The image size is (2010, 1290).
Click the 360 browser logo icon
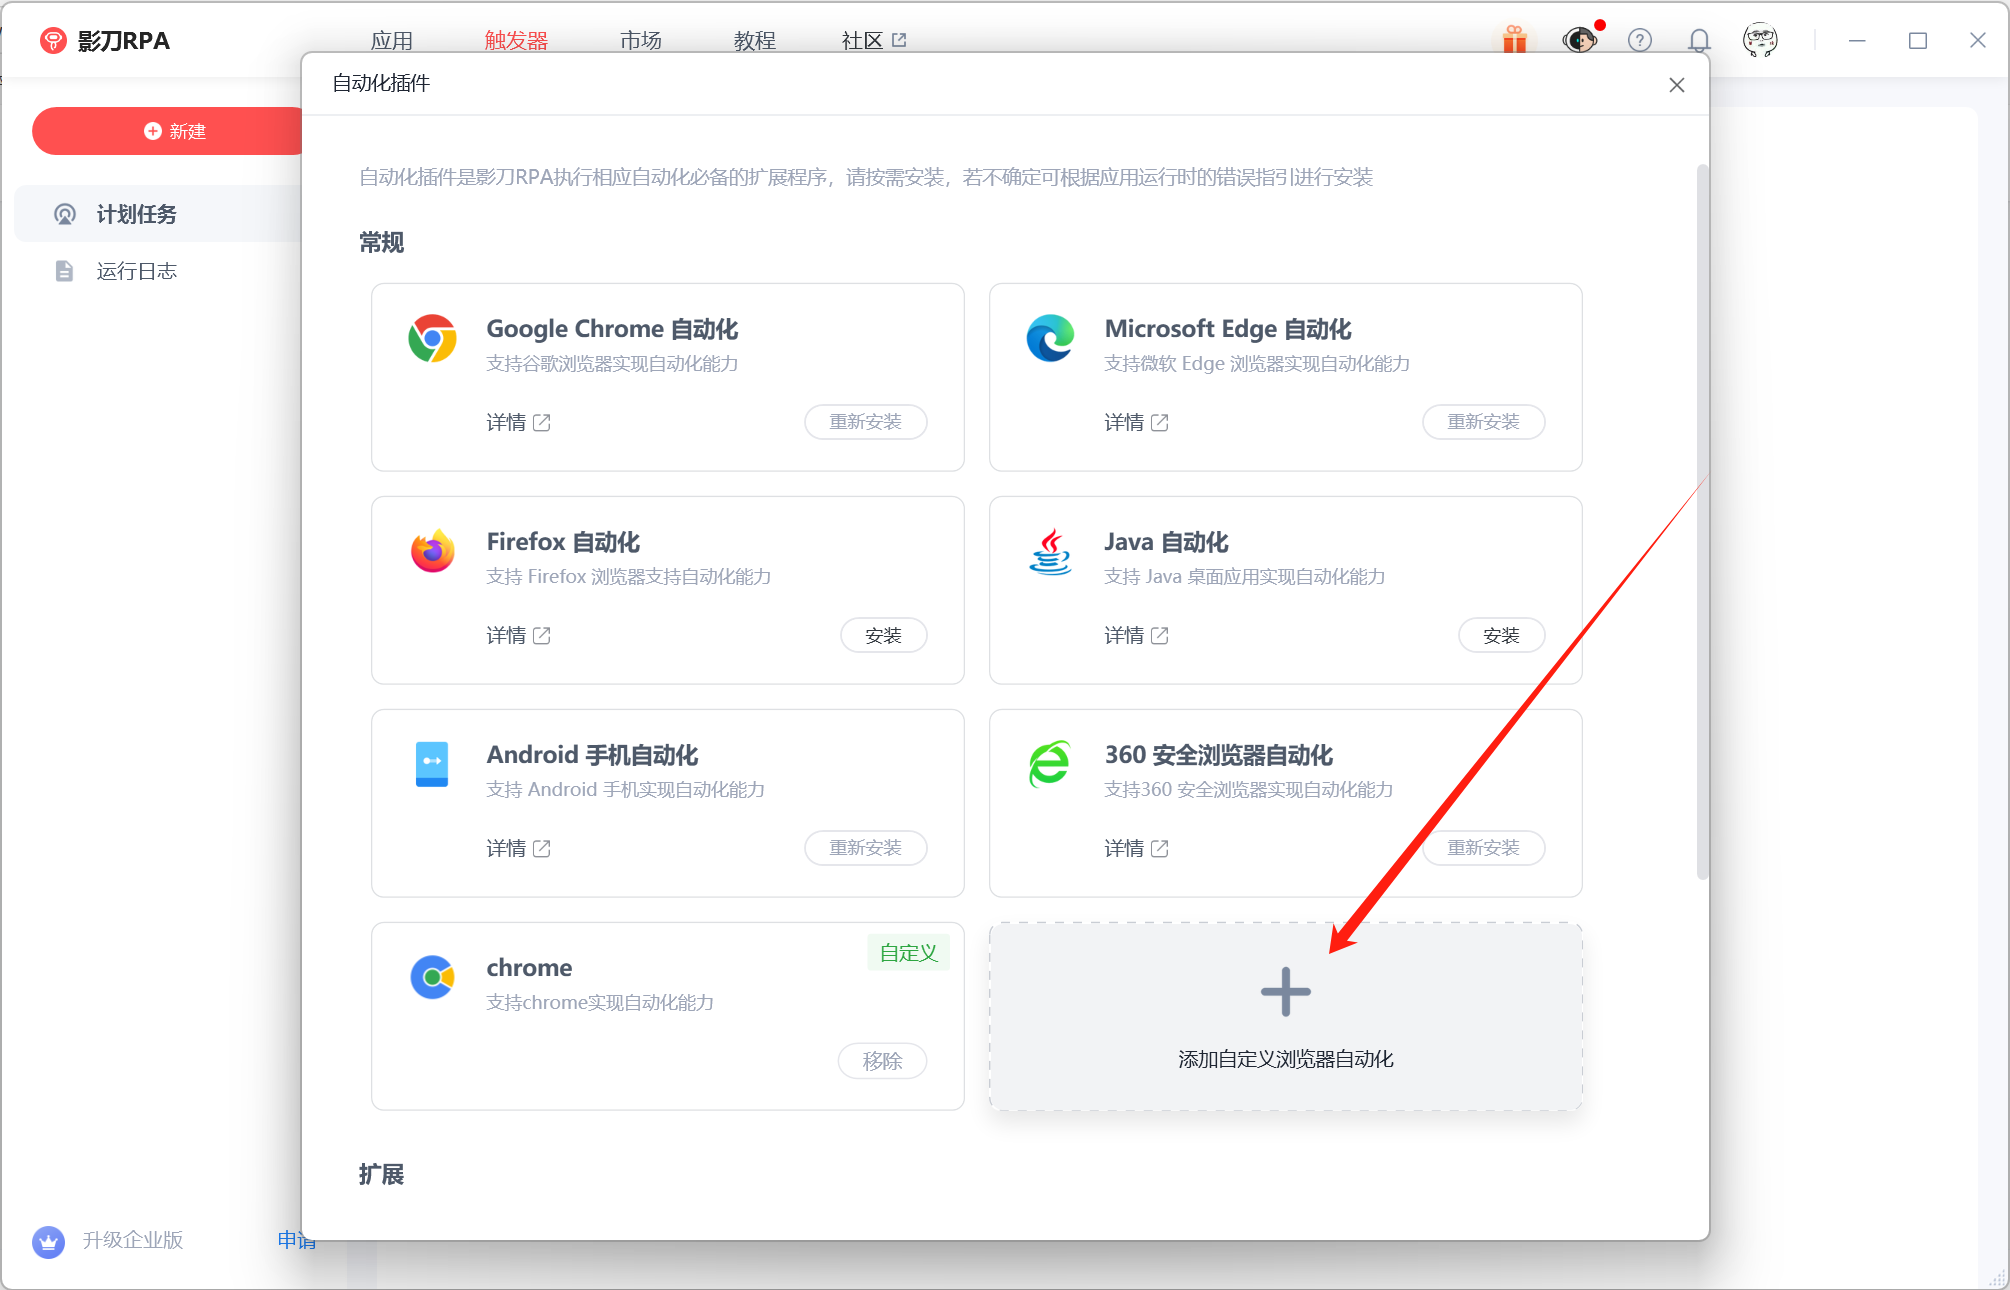pos(1050,765)
